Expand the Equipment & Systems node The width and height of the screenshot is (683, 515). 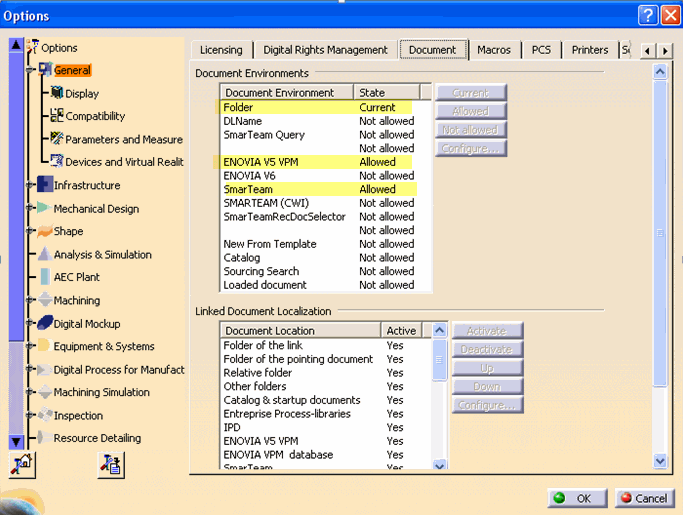click(30, 346)
